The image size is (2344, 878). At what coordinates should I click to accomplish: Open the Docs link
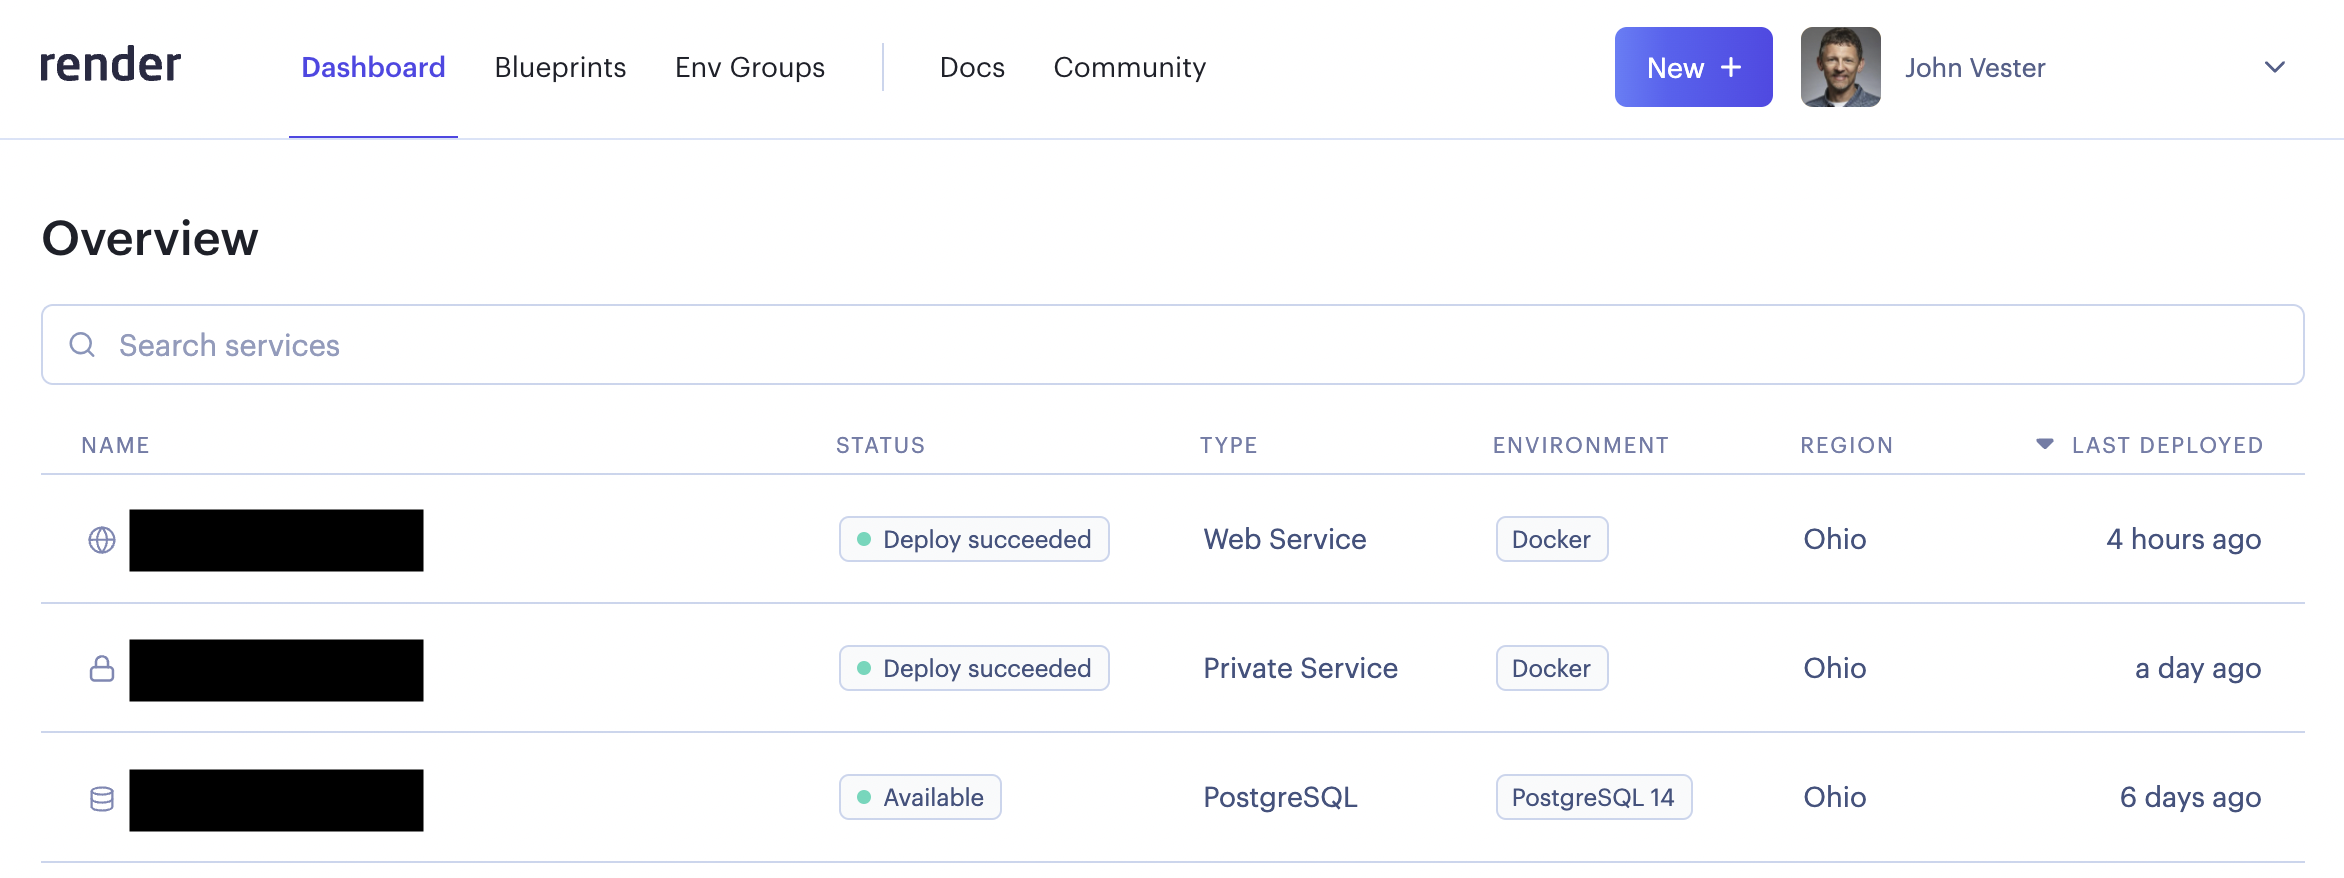(x=972, y=67)
